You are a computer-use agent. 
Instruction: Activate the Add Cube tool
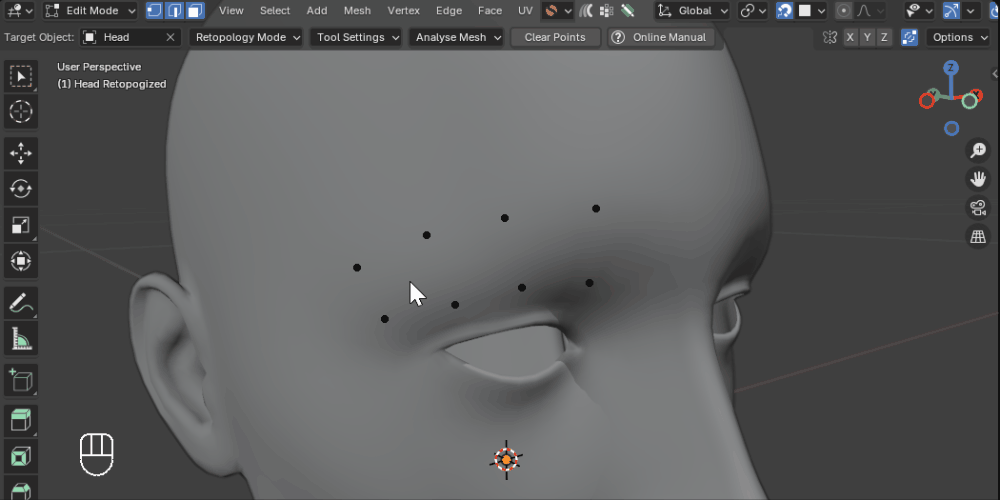pos(21,381)
